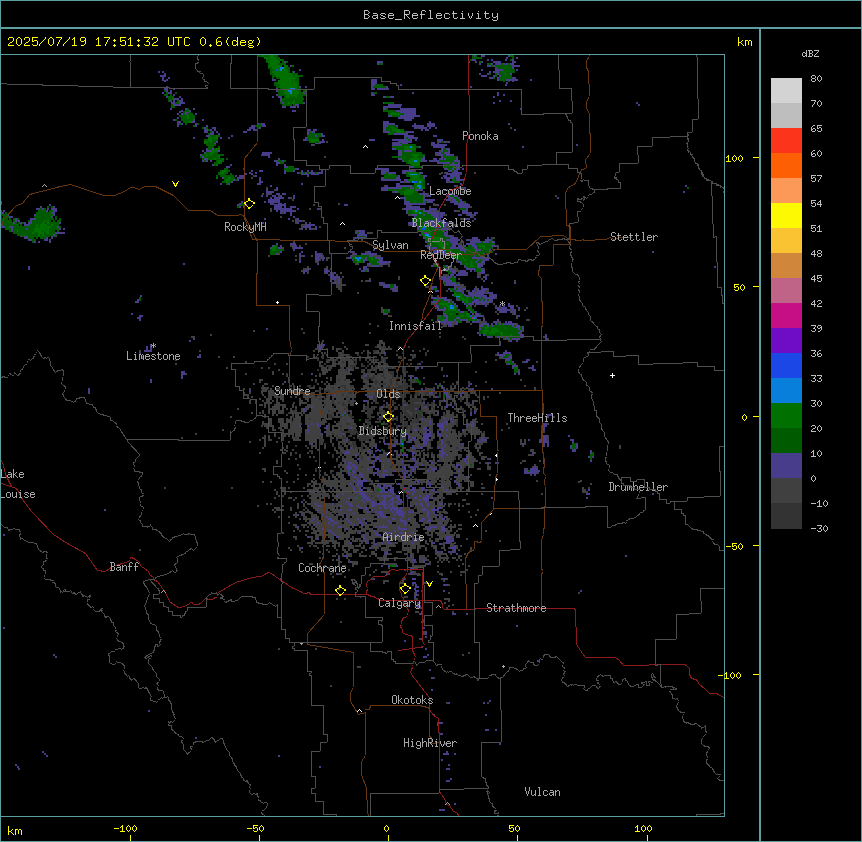862x842 pixels.
Task: Click the yellow diamond marker between Olds and Didsbury
Action: point(388,417)
